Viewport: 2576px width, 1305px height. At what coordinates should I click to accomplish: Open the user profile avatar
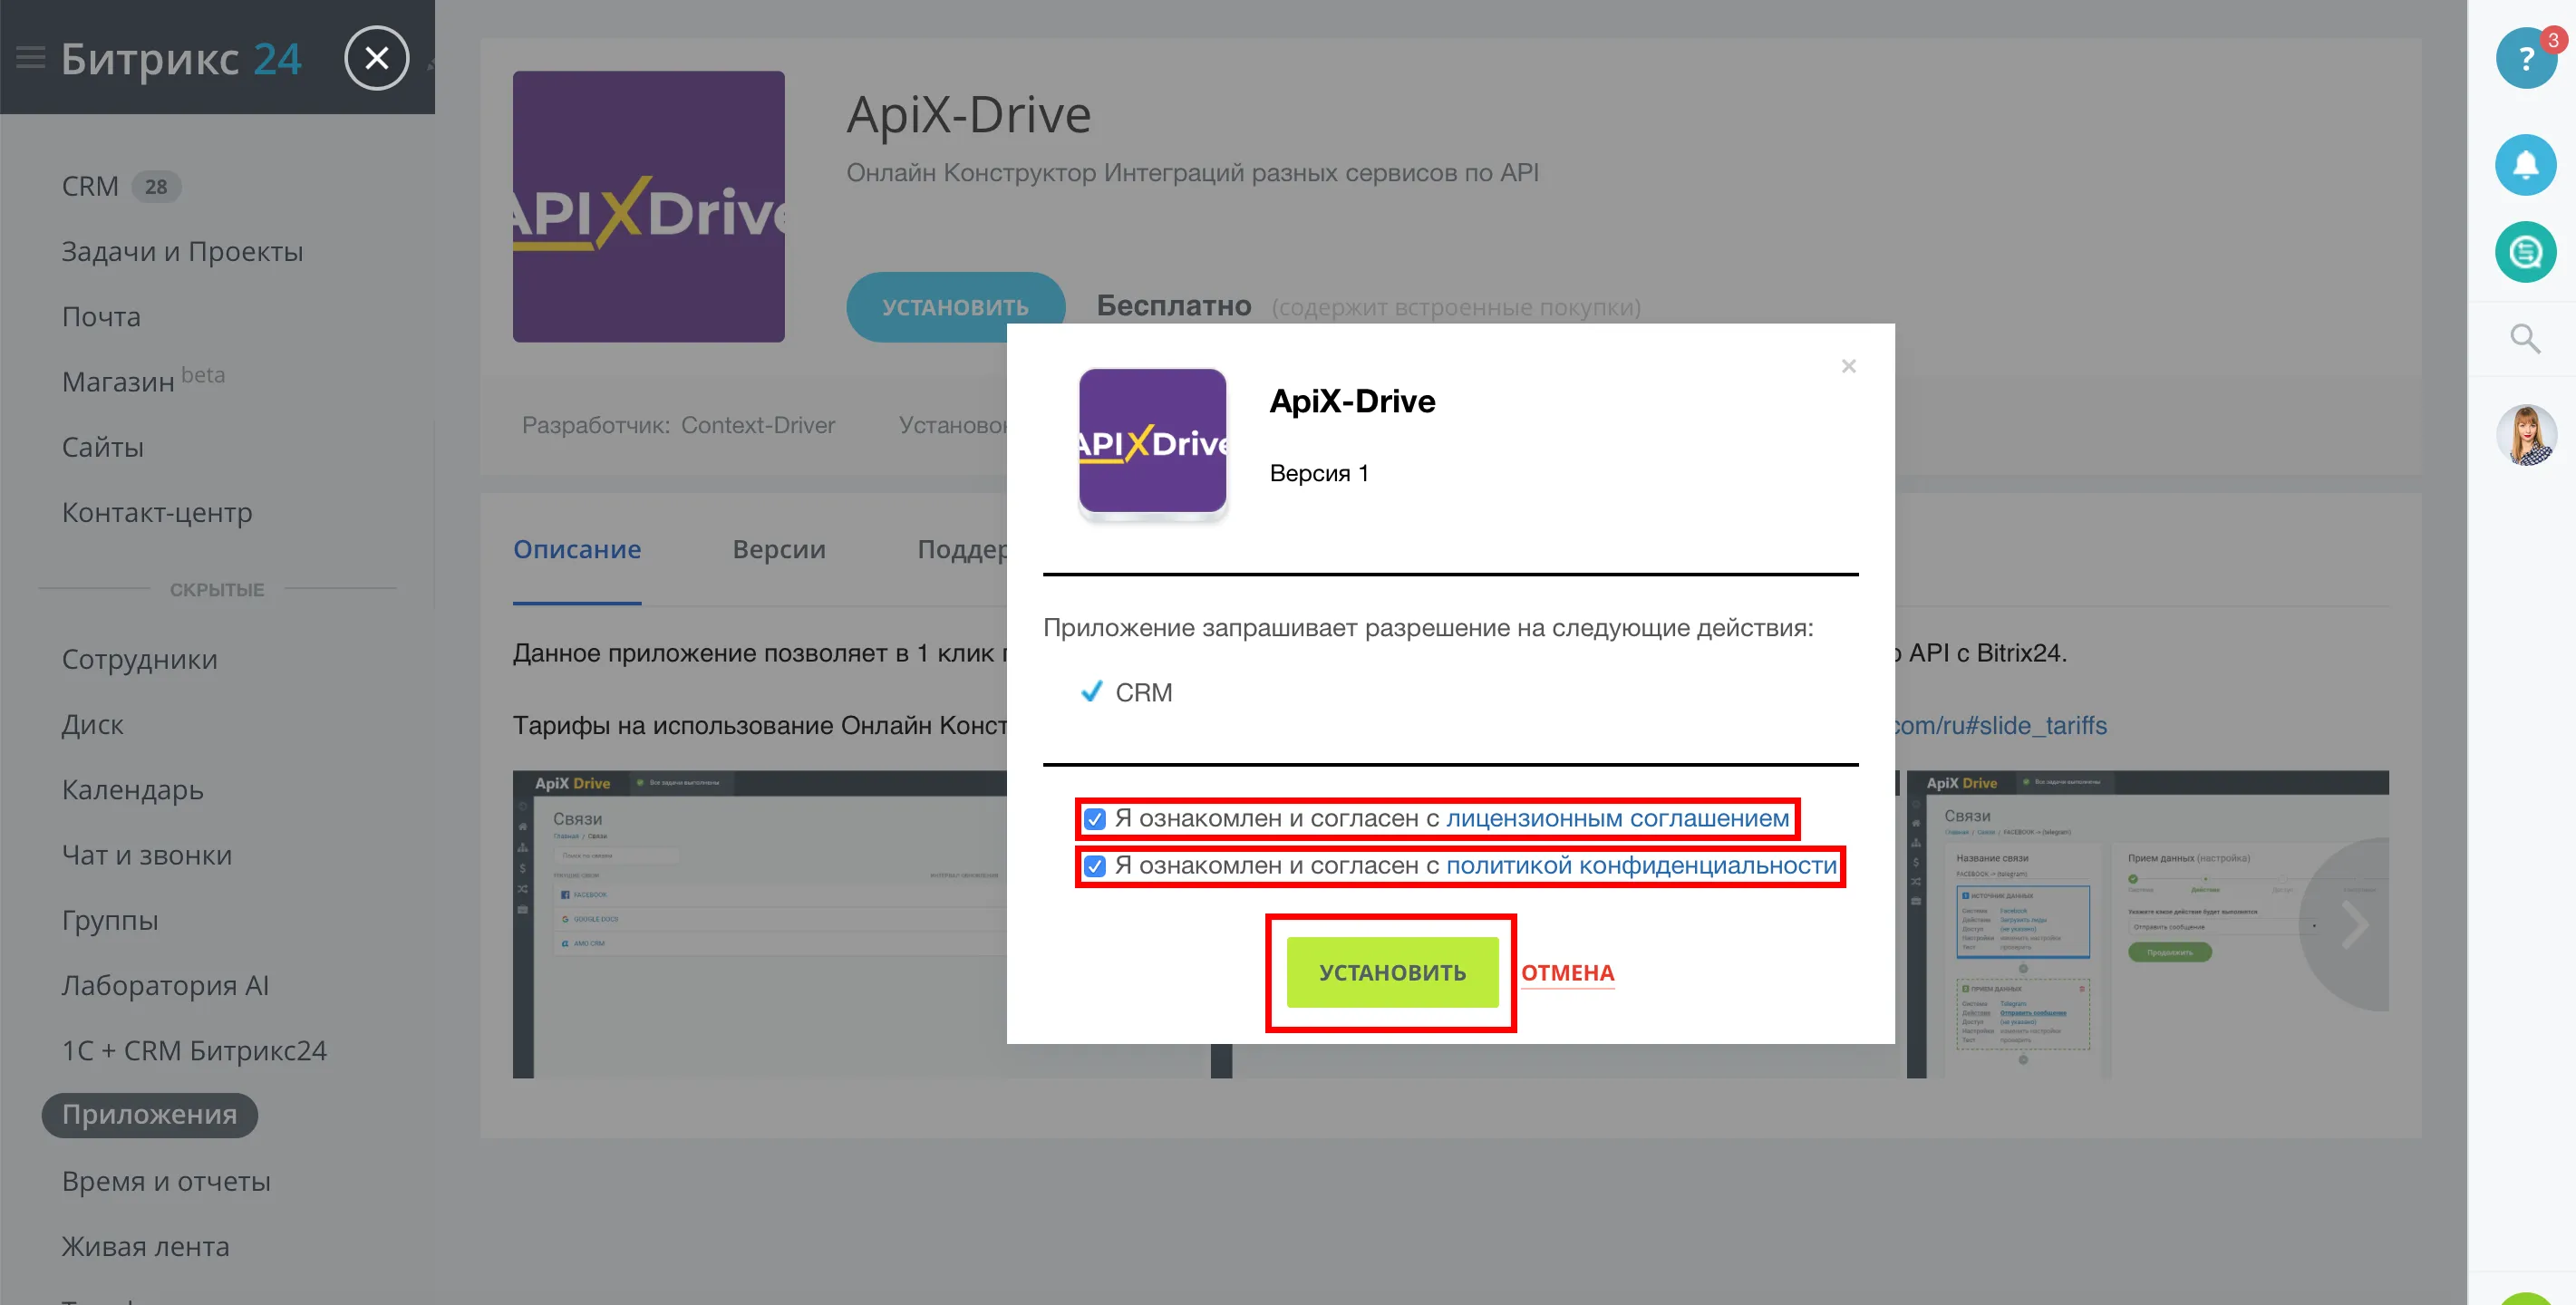(x=2525, y=435)
